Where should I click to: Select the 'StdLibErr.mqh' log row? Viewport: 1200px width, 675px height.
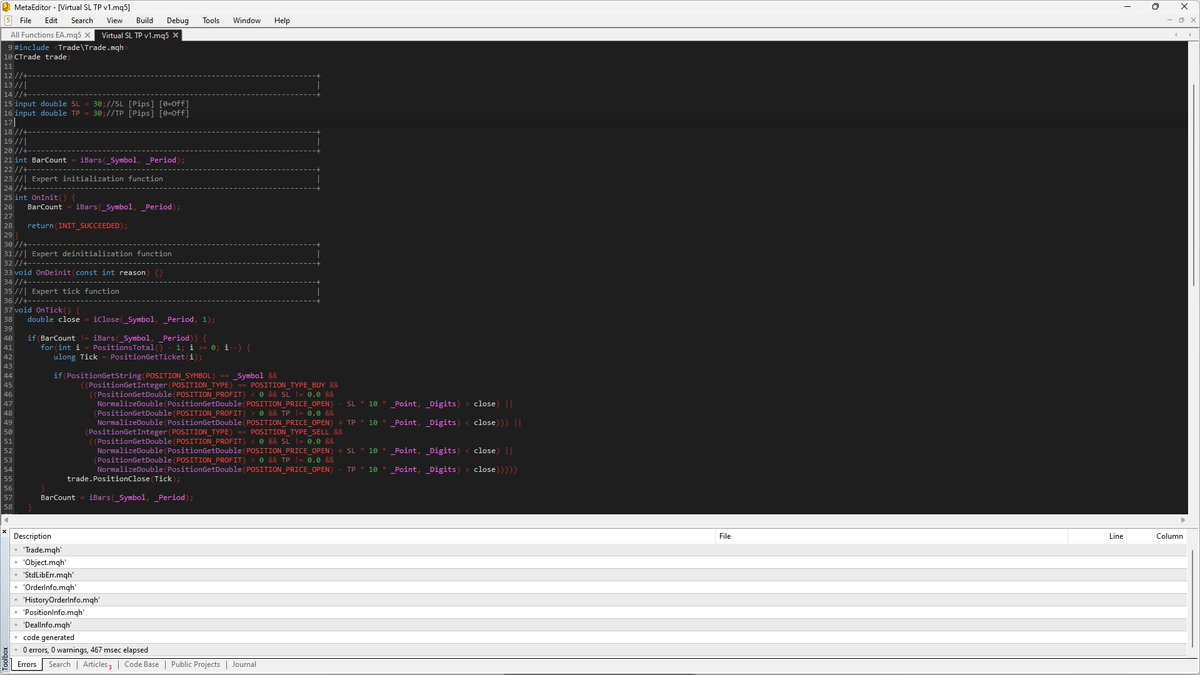click(598, 575)
